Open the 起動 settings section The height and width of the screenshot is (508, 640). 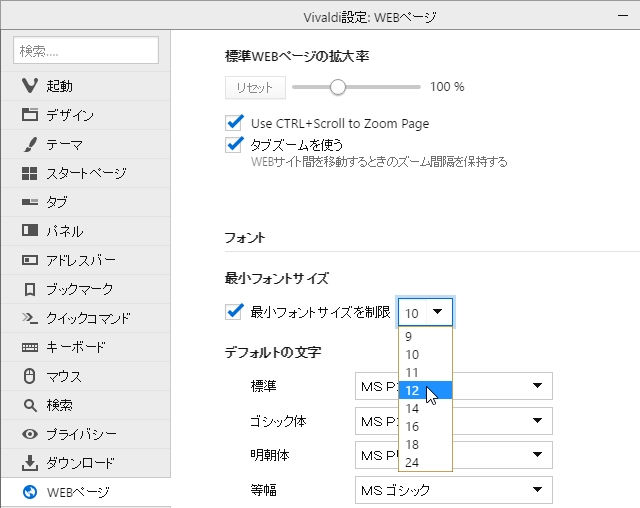tap(86, 86)
